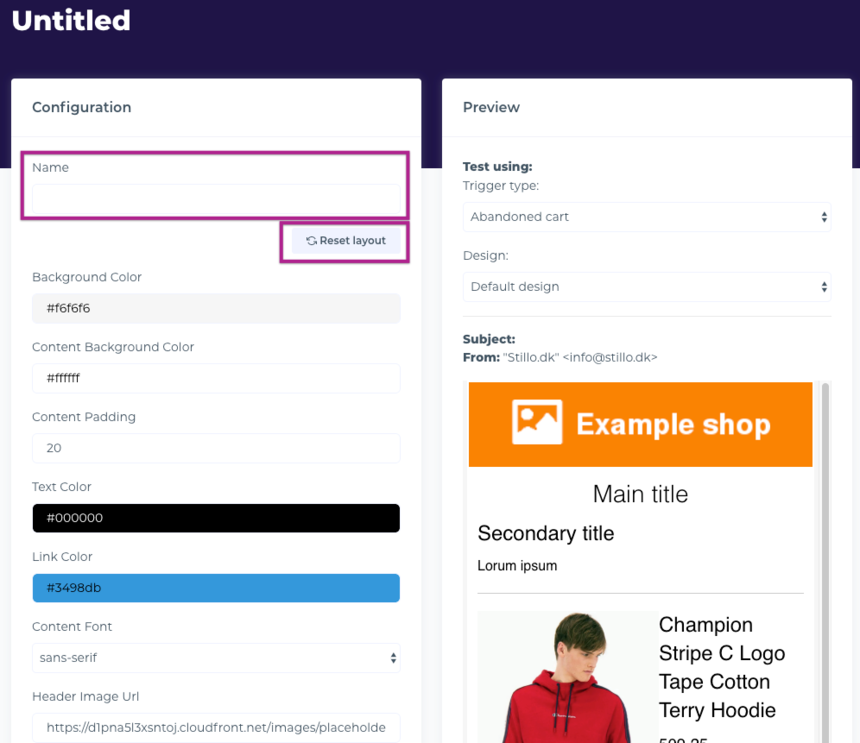The height and width of the screenshot is (743, 860).
Task: Click the Content Background Color field
Action: tap(216, 378)
